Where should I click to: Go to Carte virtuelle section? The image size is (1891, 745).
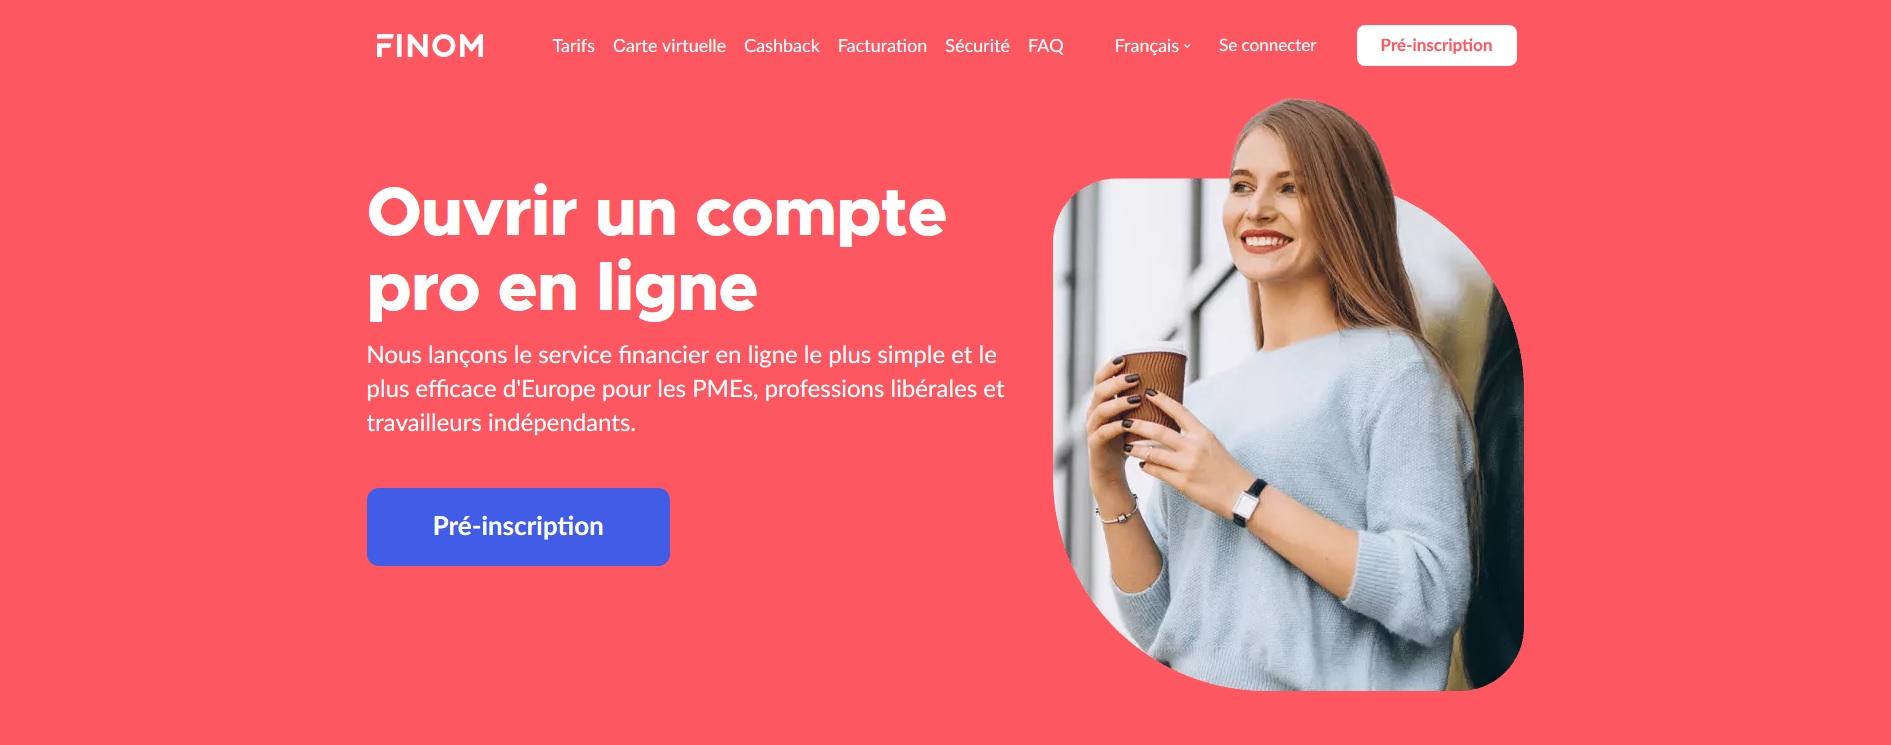click(x=669, y=46)
